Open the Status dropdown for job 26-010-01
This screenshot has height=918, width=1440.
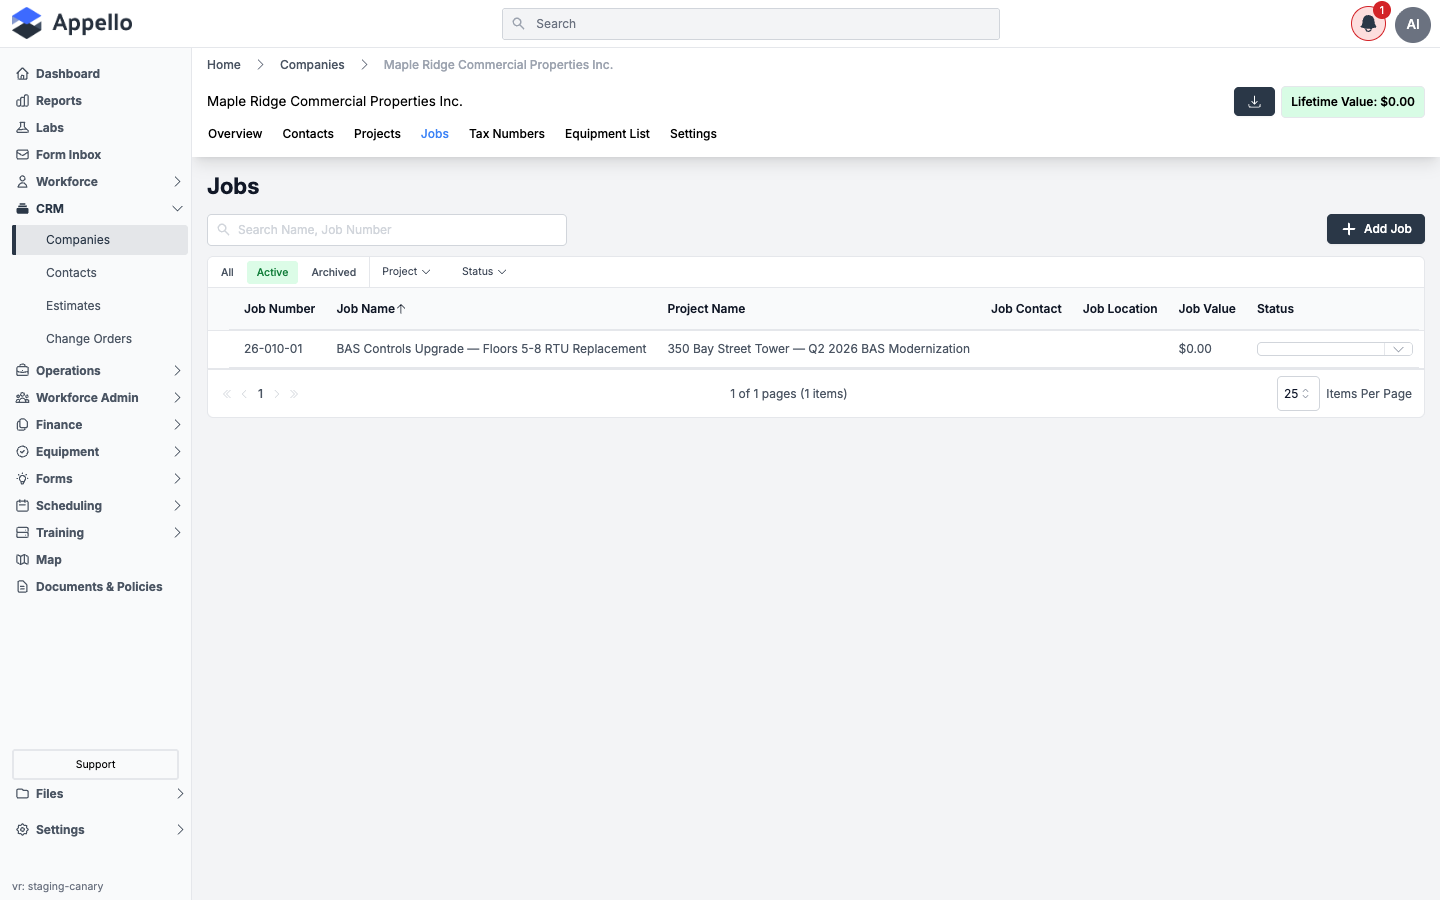click(x=1334, y=349)
